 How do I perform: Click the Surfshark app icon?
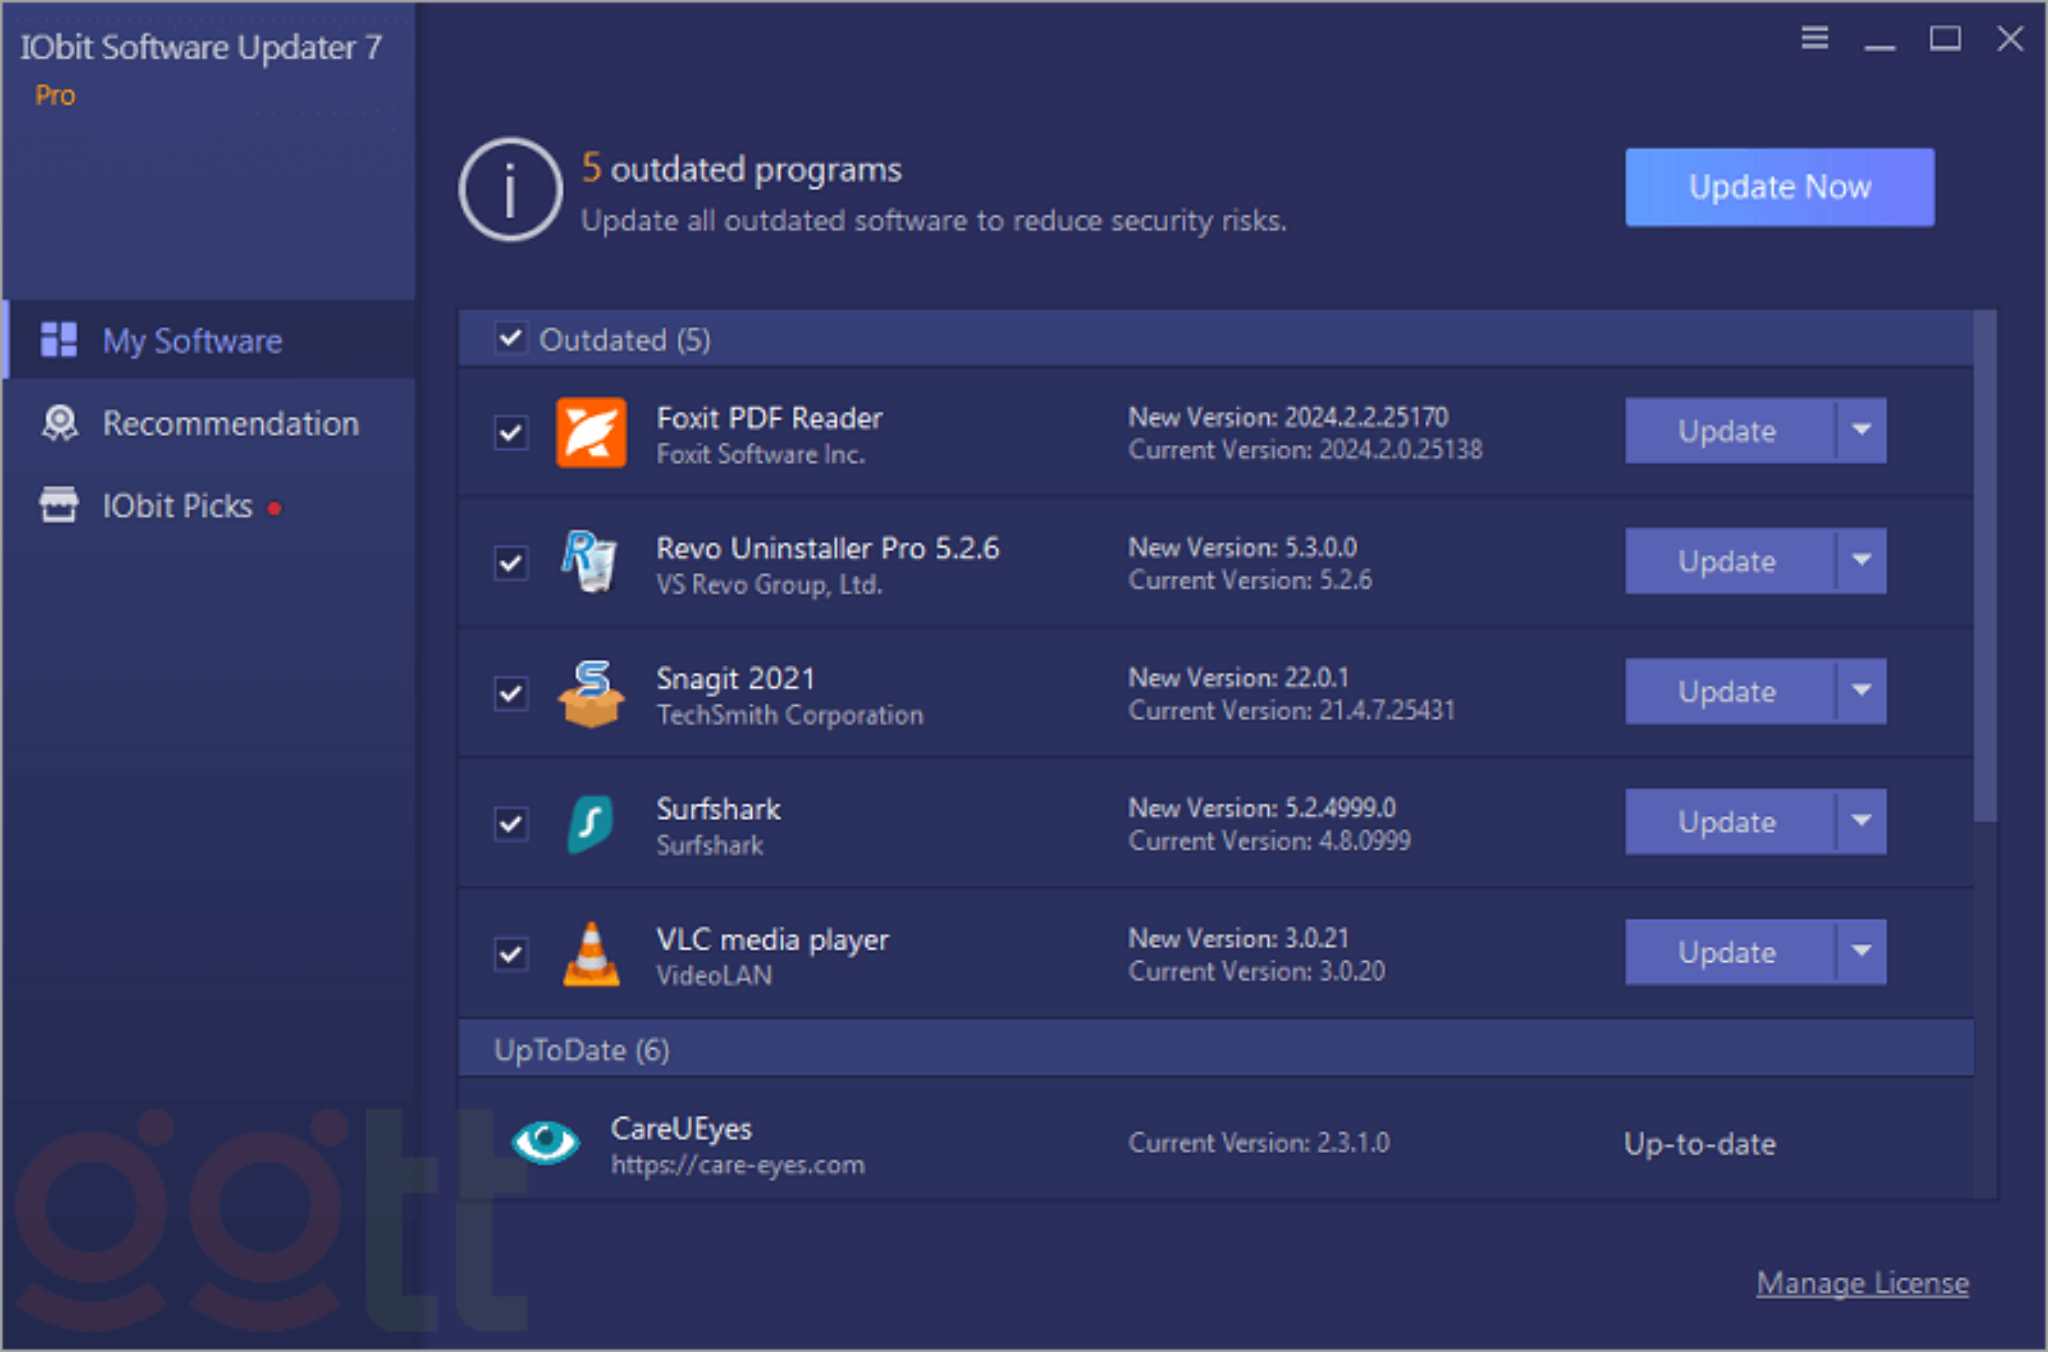point(592,823)
